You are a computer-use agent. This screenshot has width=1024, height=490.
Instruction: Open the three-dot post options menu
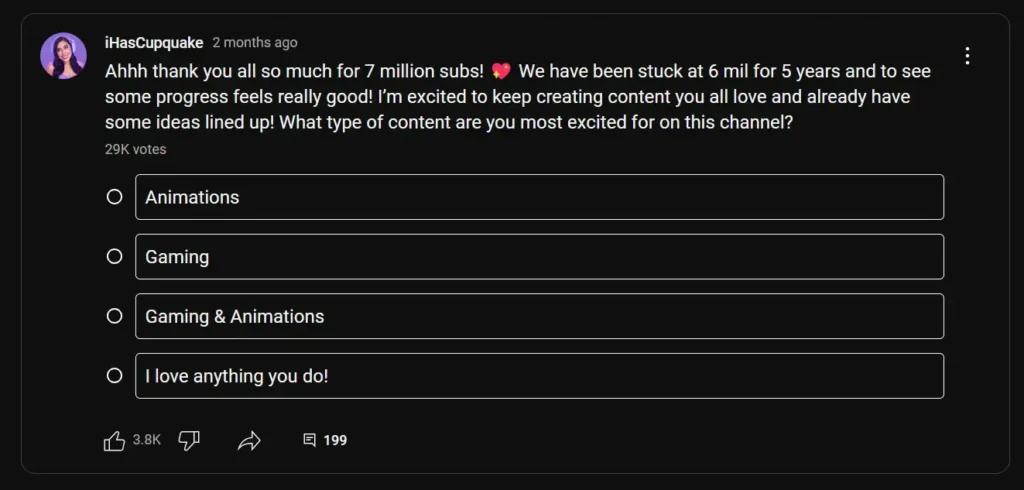pyautogui.click(x=967, y=56)
